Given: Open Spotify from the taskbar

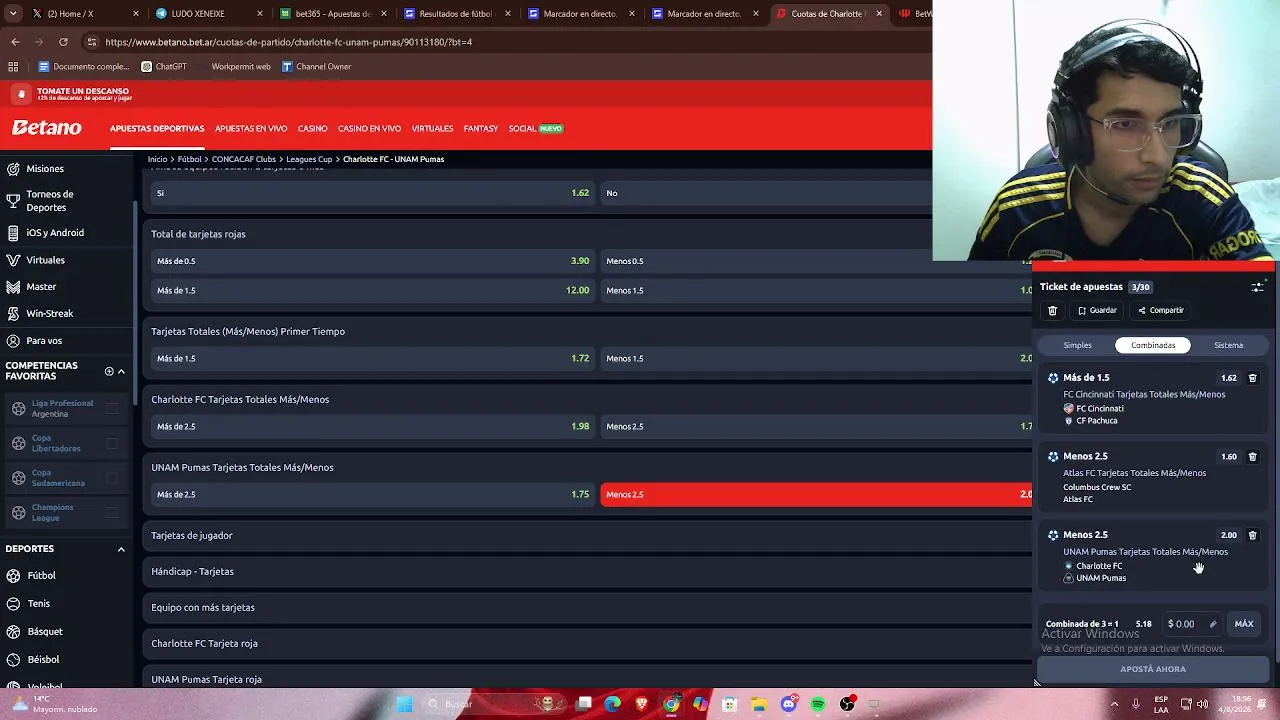Looking at the screenshot, I should pyautogui.click(x=818, y=704).
